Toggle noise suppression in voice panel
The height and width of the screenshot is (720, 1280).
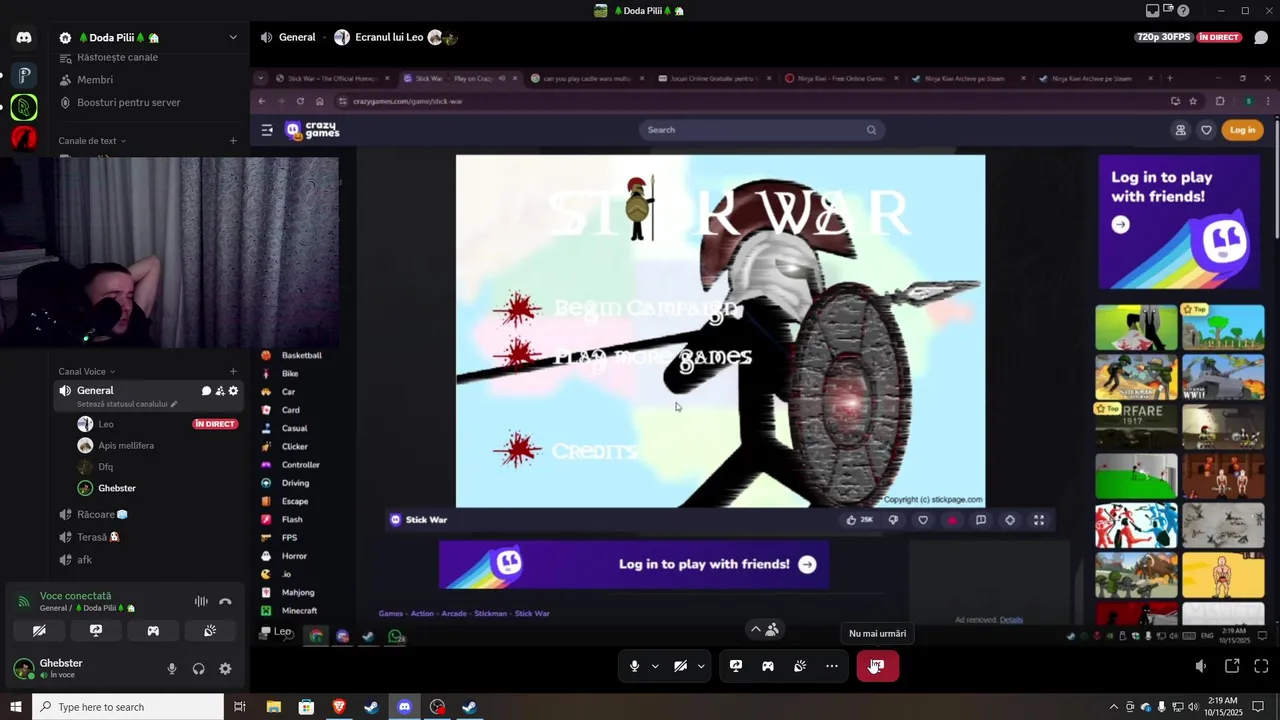pyautogui.click(x=201, y=601)
